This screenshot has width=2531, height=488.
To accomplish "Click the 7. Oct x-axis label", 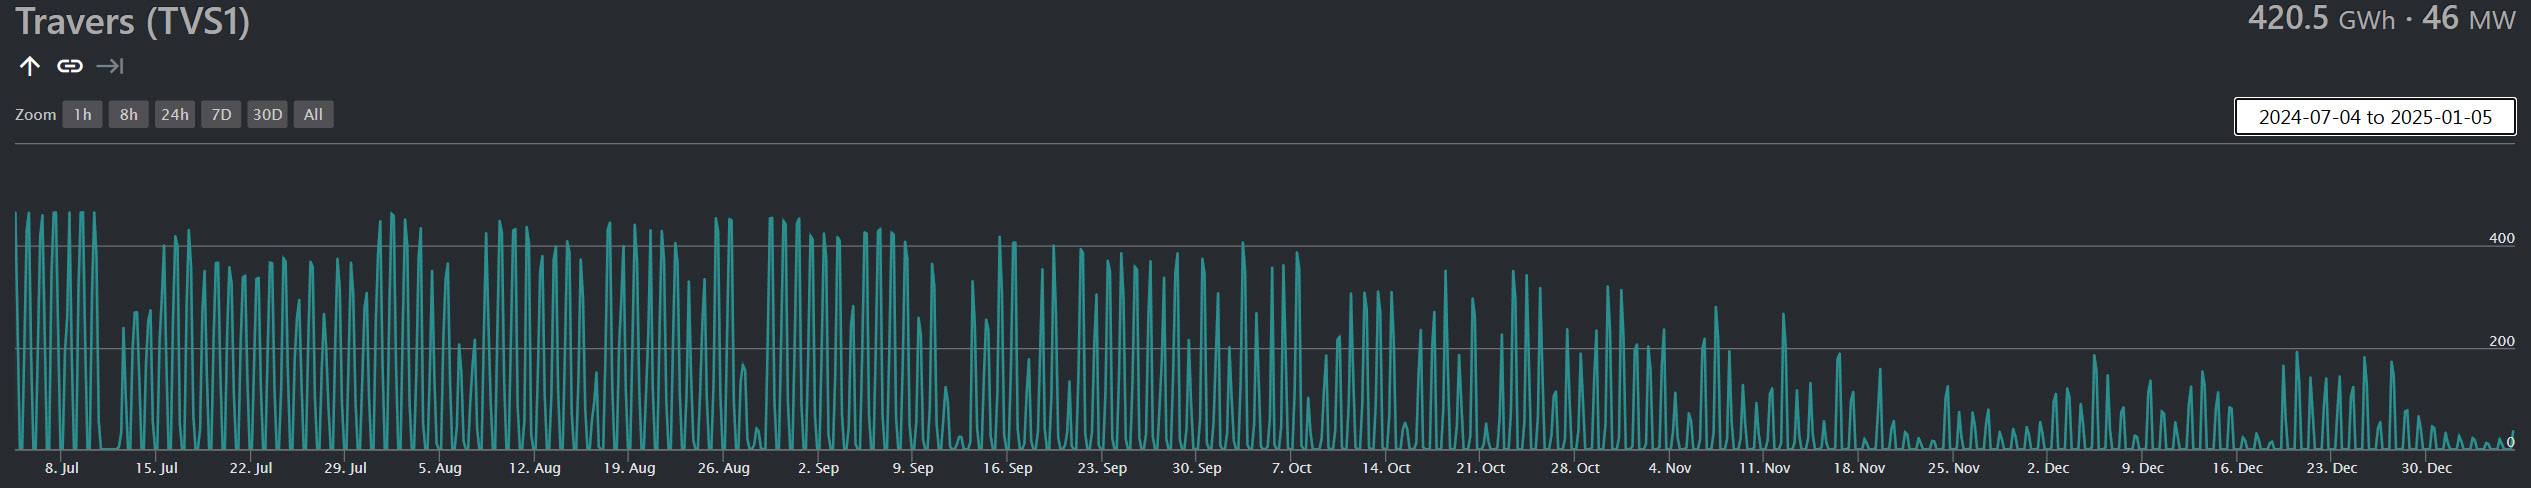I will click(1291, 468).
